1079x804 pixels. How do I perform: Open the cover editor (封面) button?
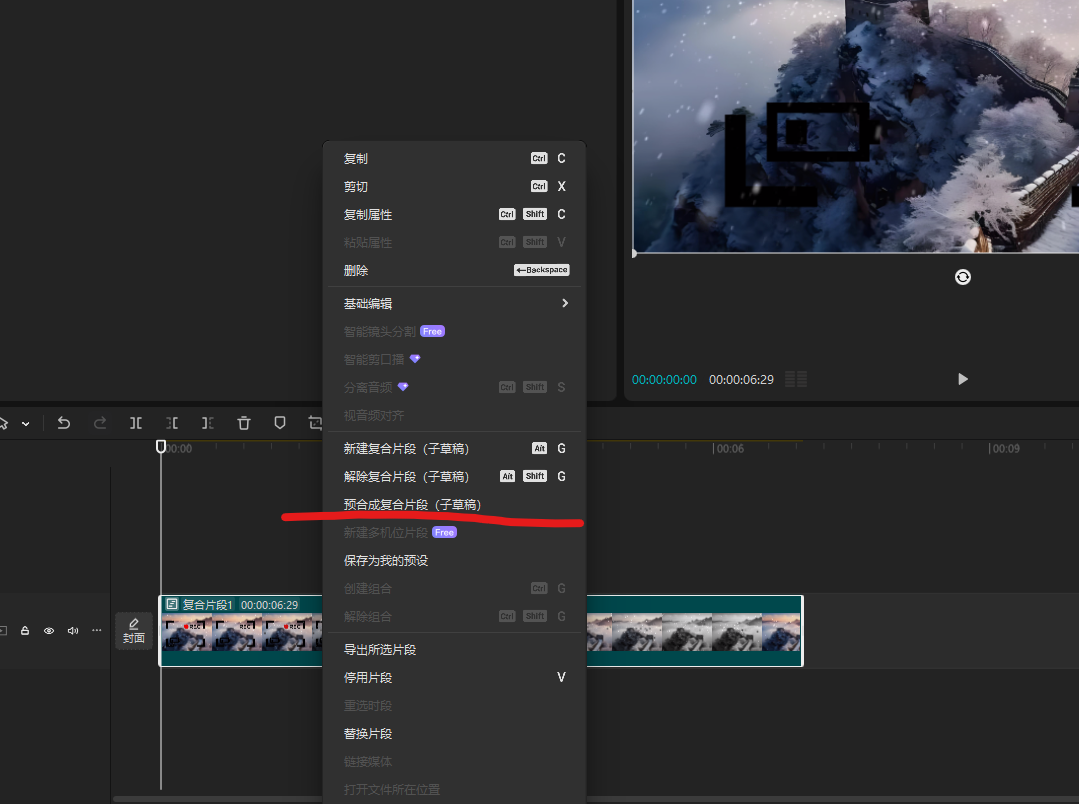134,631
